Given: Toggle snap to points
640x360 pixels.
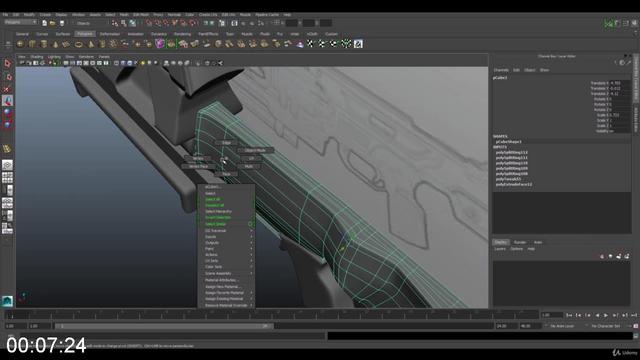Looking at the screenshot, I should [x=166, y=23].
